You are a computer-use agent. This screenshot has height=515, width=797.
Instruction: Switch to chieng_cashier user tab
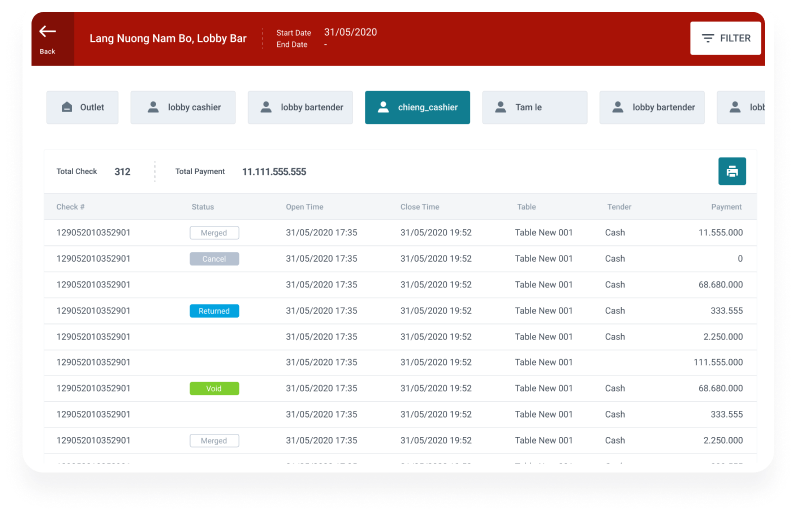(x=417, y=107)
